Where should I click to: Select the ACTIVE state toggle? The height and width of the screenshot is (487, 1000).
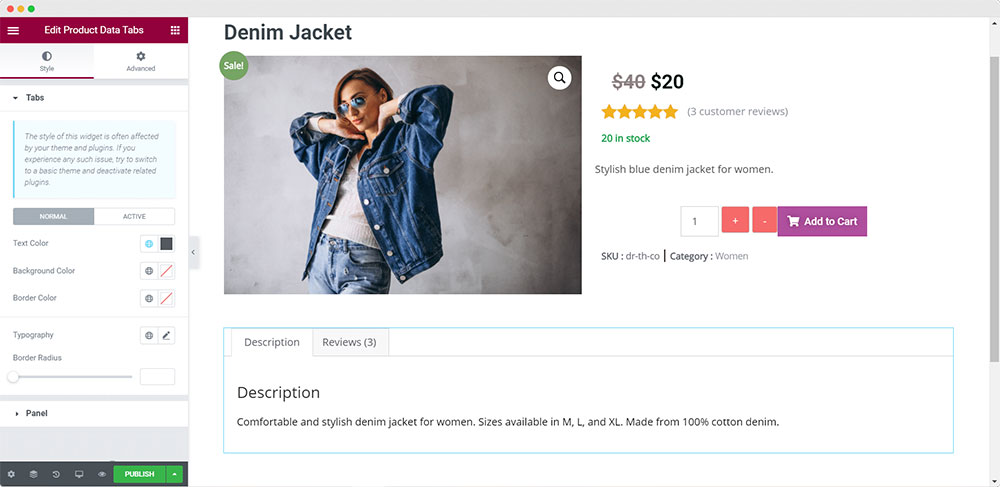pyautogui.click(x=135, y=216)
